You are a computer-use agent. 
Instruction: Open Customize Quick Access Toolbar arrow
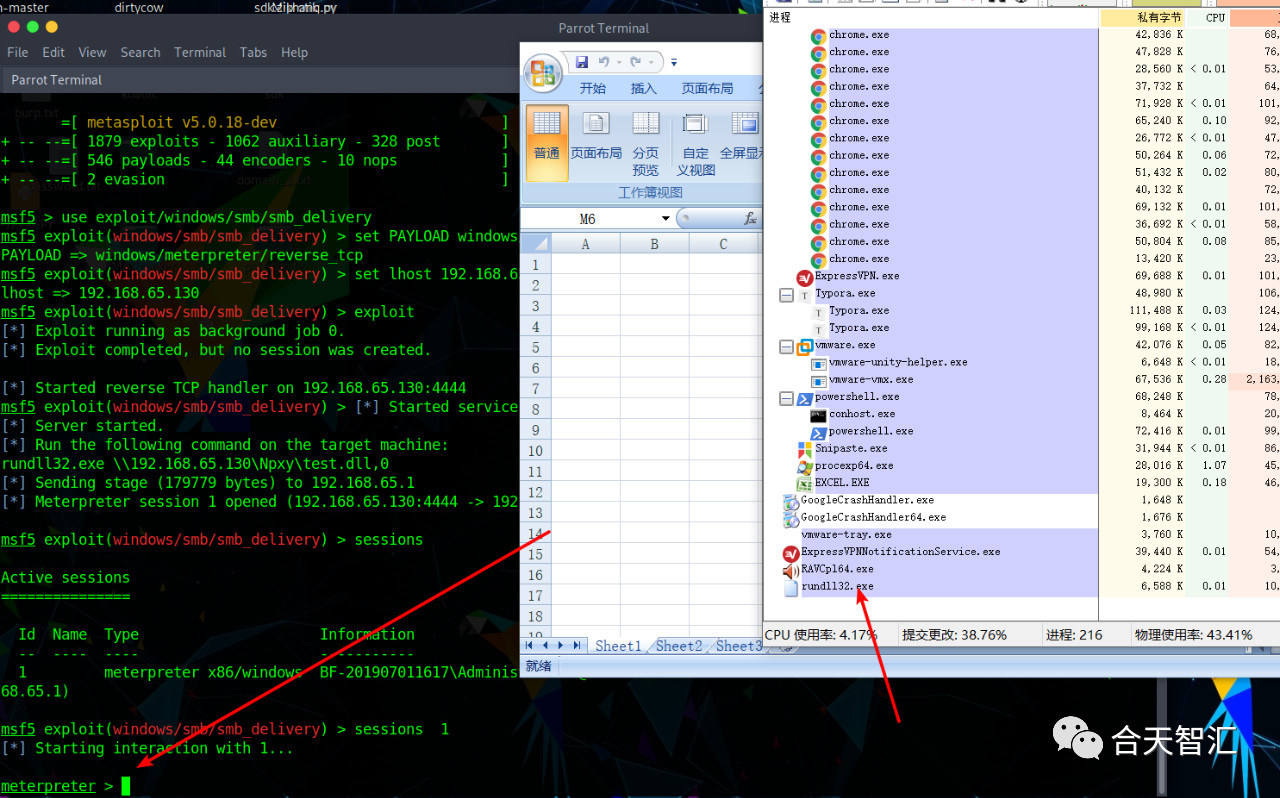tap(674, 63)
